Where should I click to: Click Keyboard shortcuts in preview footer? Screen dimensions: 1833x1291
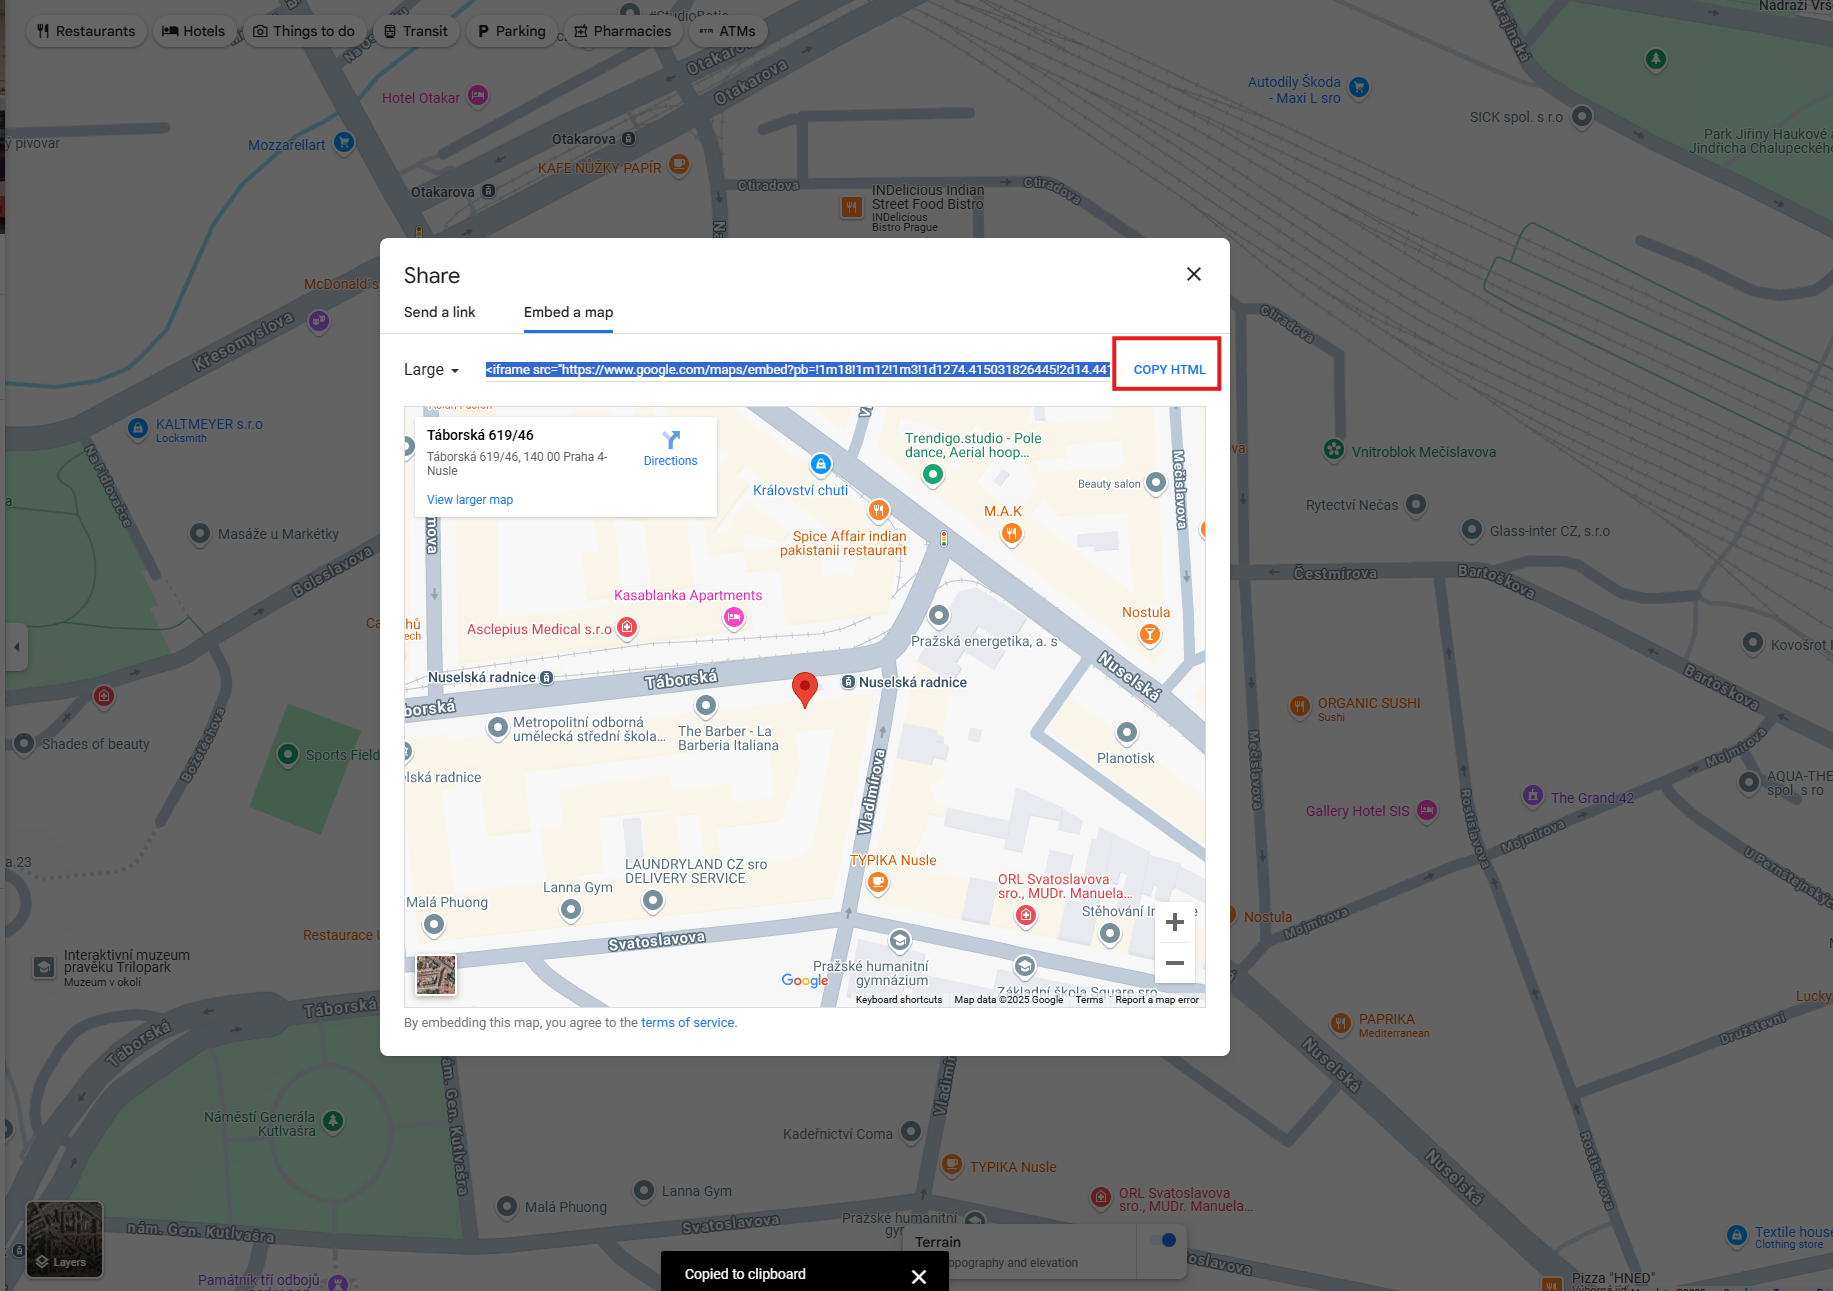pyautogui.click(x=899, y=1000)
